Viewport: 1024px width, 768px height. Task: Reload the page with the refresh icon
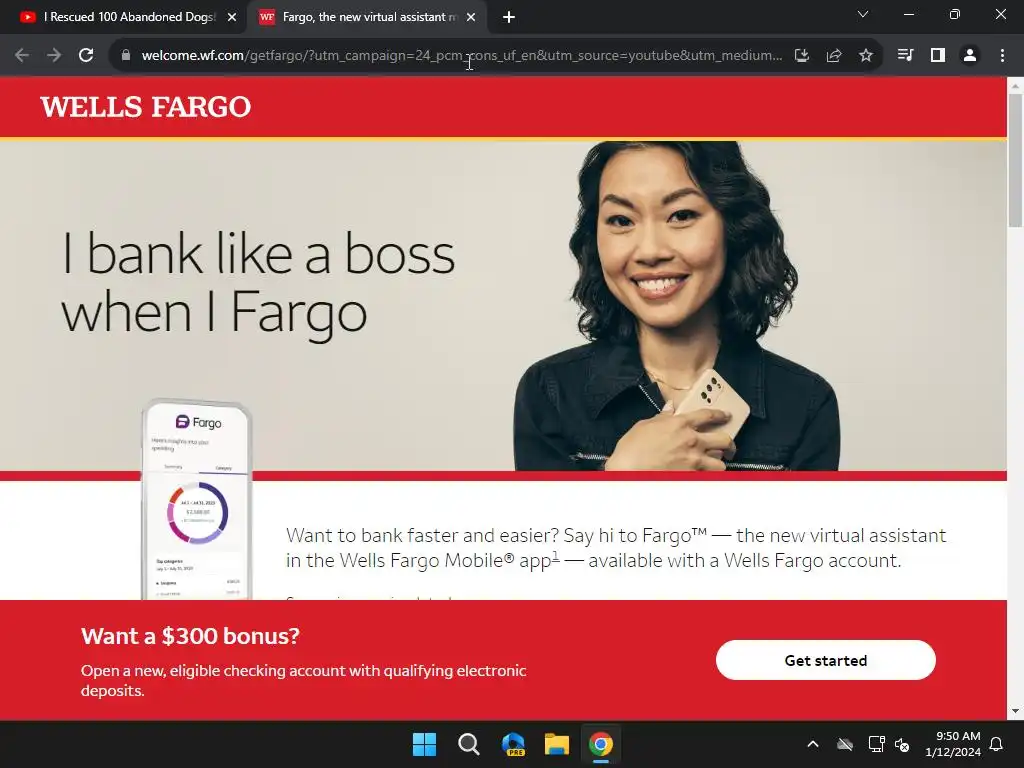[86, 56]
